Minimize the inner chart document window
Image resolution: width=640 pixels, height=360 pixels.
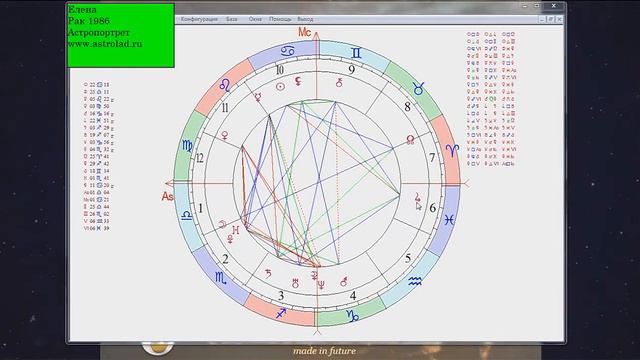coord(542,19)
